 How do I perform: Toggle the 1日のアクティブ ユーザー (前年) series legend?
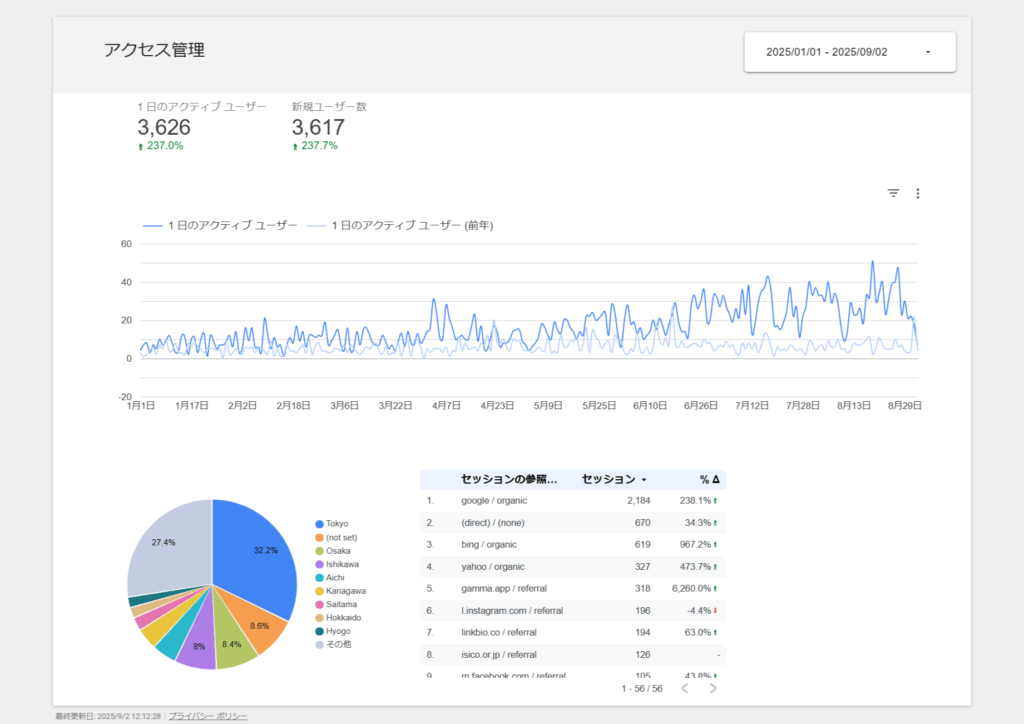(x=400, y=226)
